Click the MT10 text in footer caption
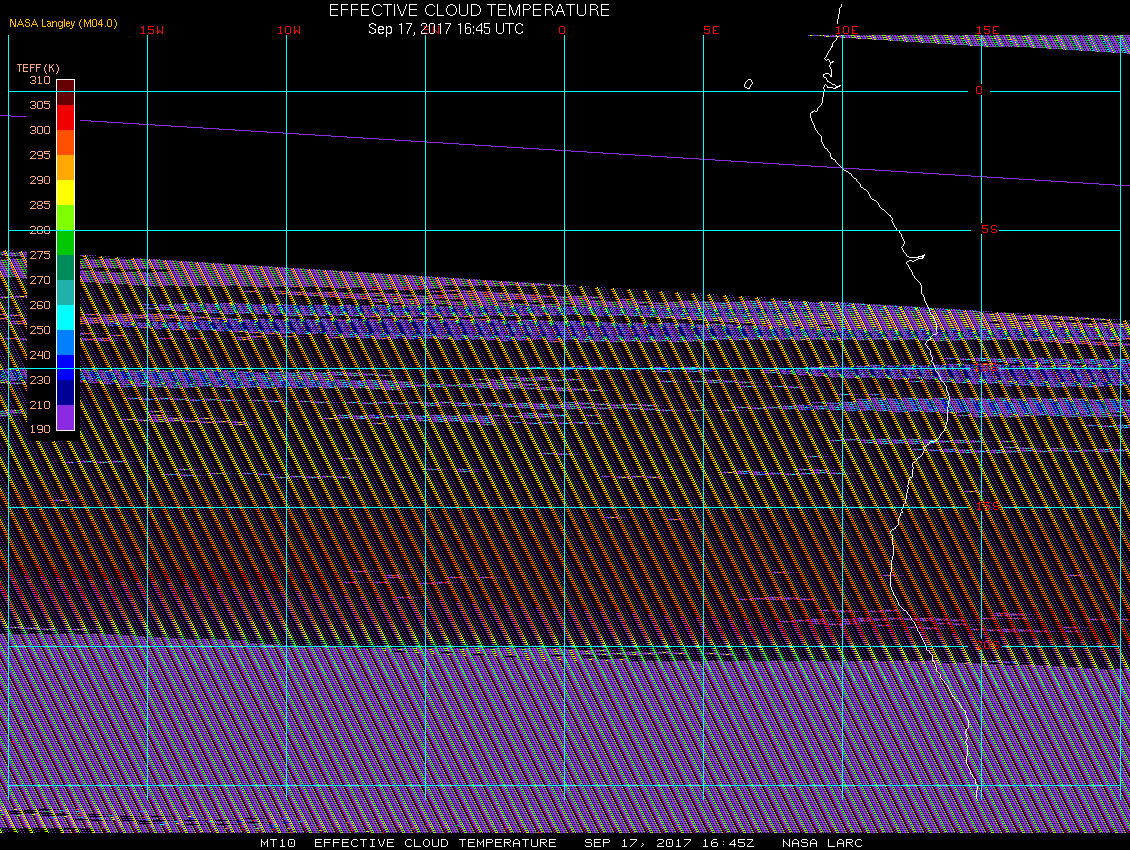The height and width of the screenshot is (850, 1130). pos(277,843)
